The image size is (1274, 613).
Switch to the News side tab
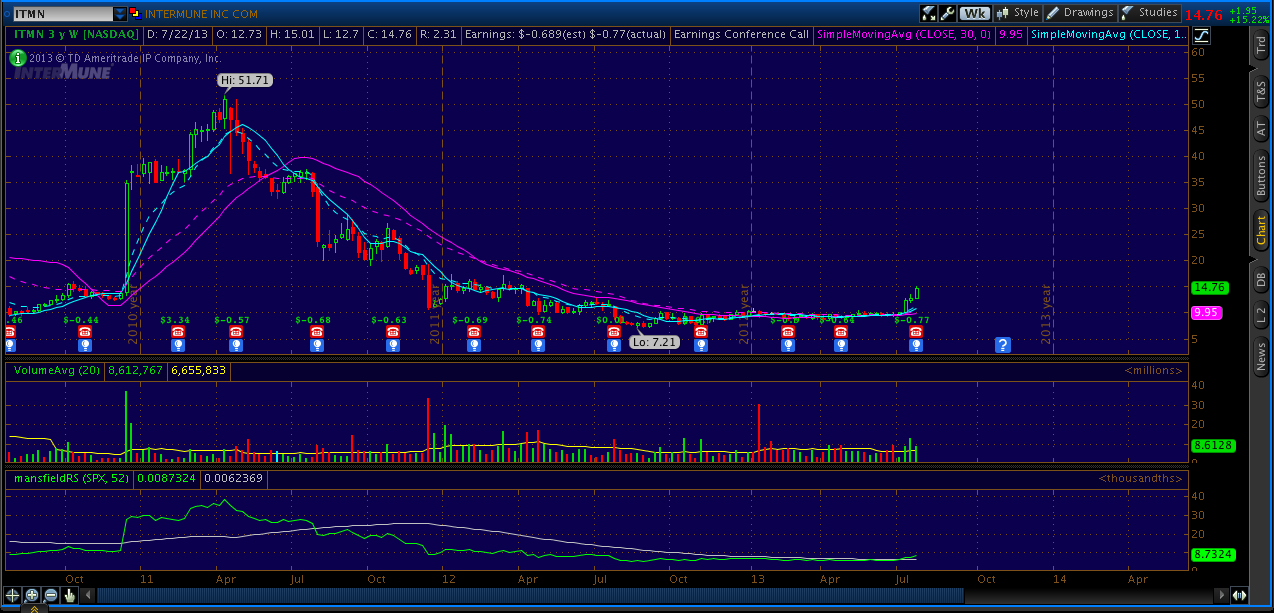point(1261,355)
